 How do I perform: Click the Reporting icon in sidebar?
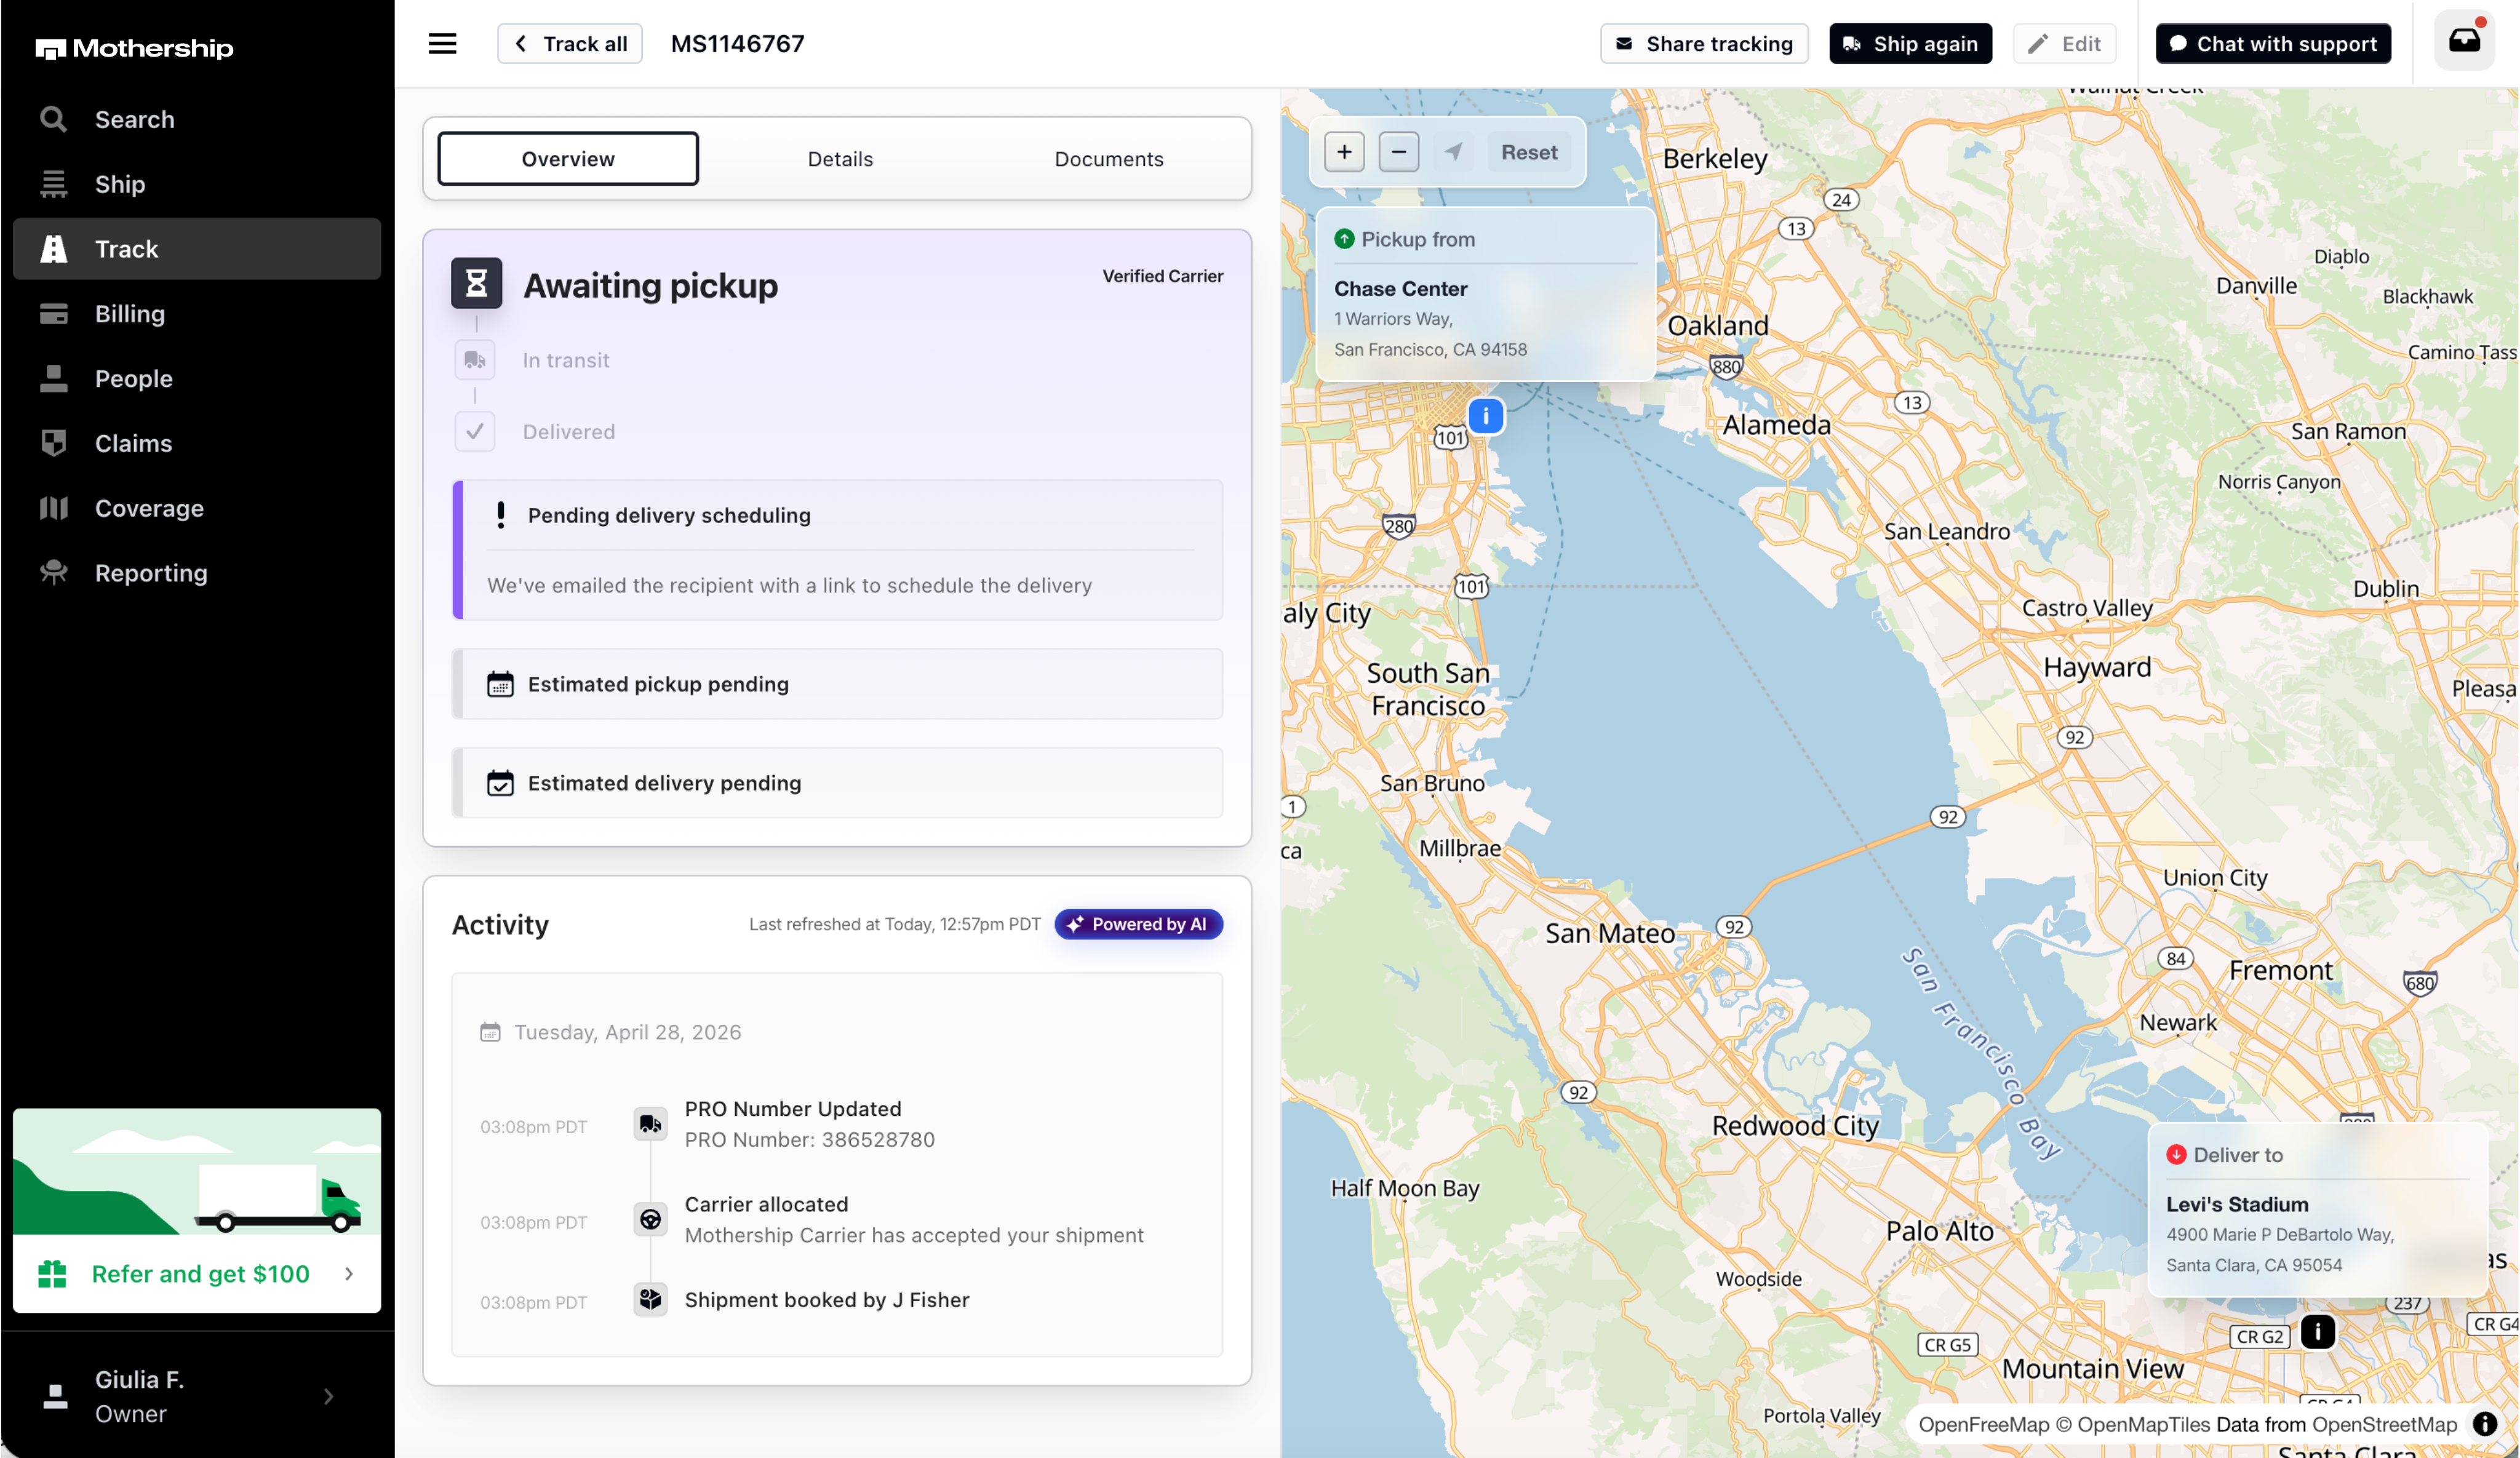tap(53, 573)
